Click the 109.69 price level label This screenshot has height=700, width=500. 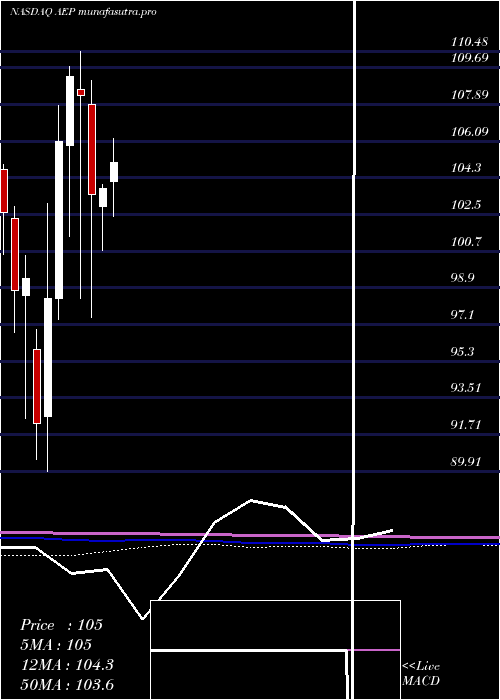pos(469,58)
